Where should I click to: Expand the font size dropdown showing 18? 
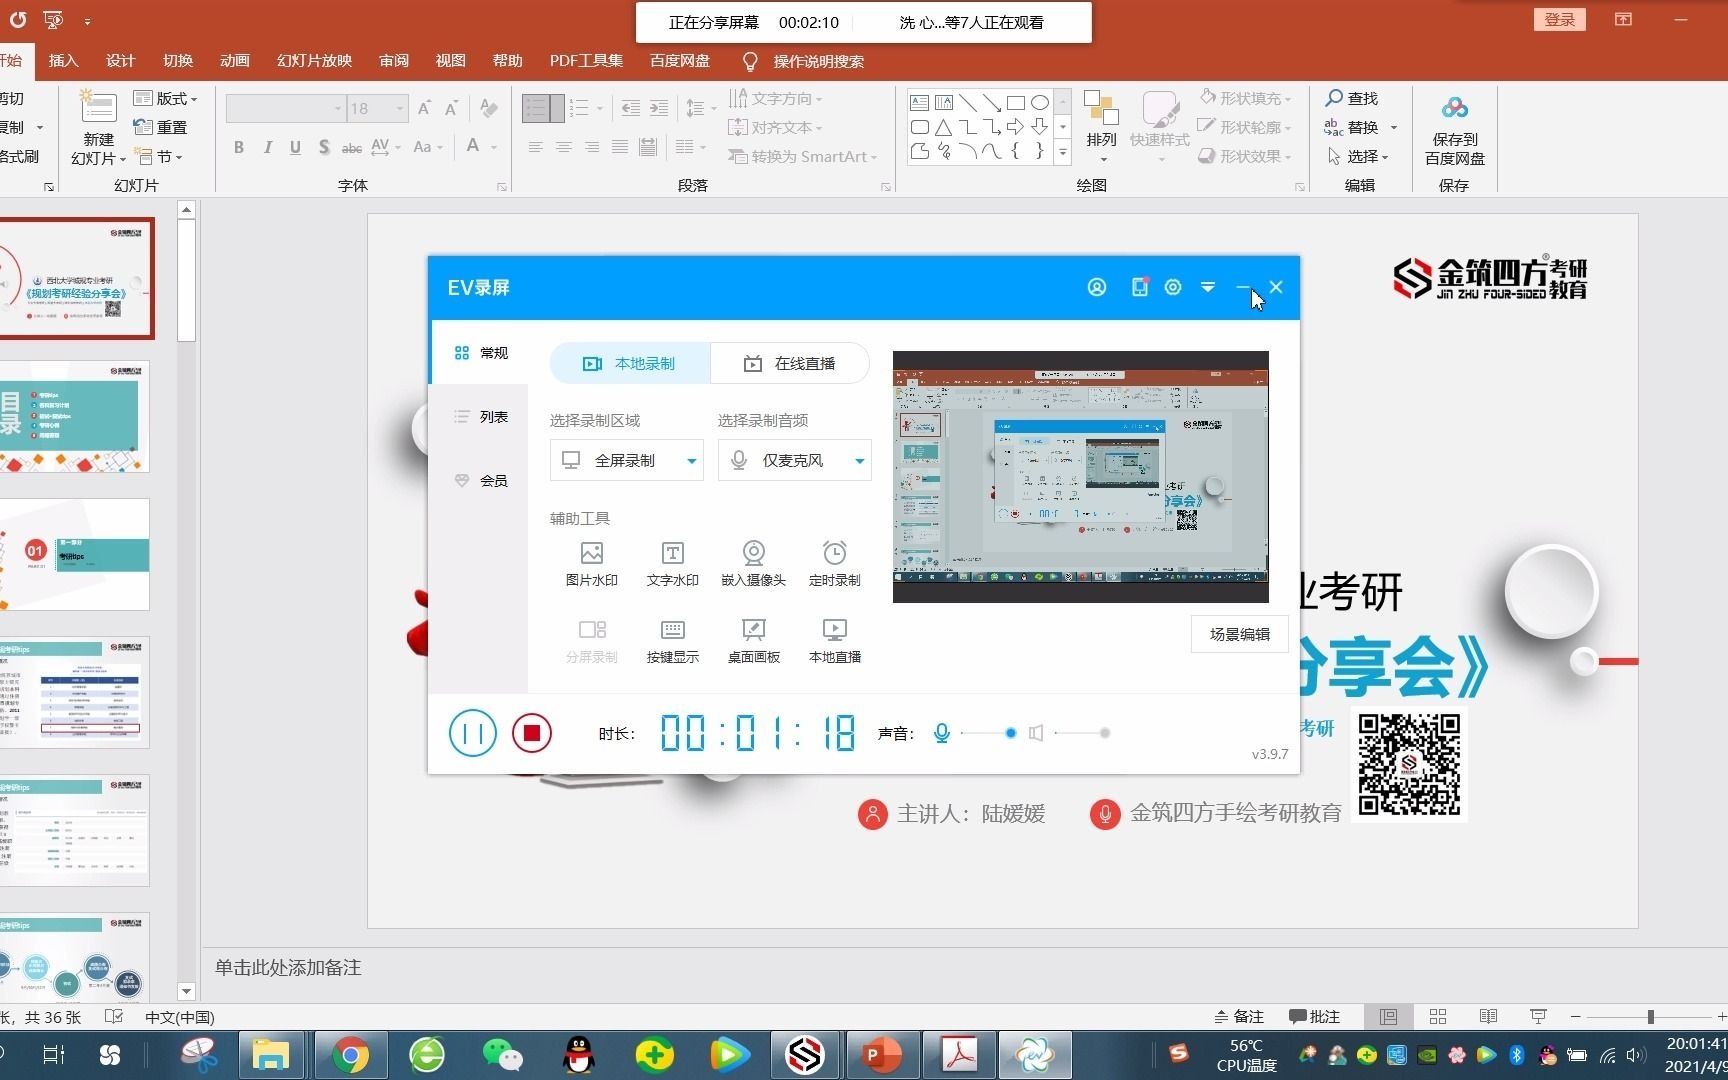point(399,108)
